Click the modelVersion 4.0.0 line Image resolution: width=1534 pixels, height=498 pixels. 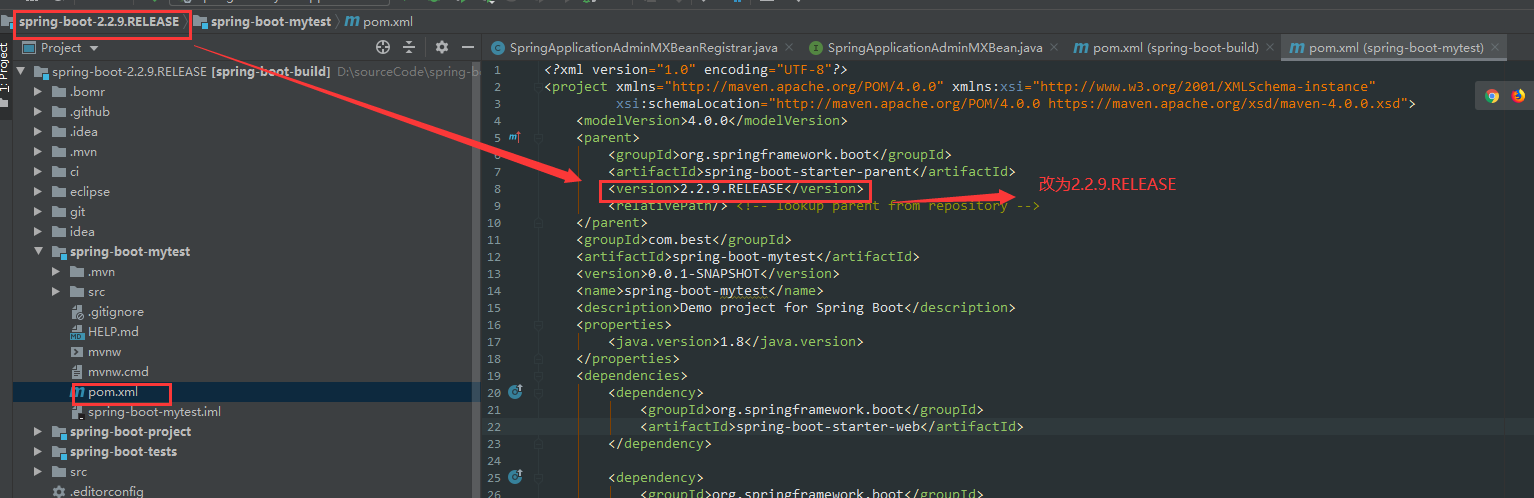(x=711, y=120)
